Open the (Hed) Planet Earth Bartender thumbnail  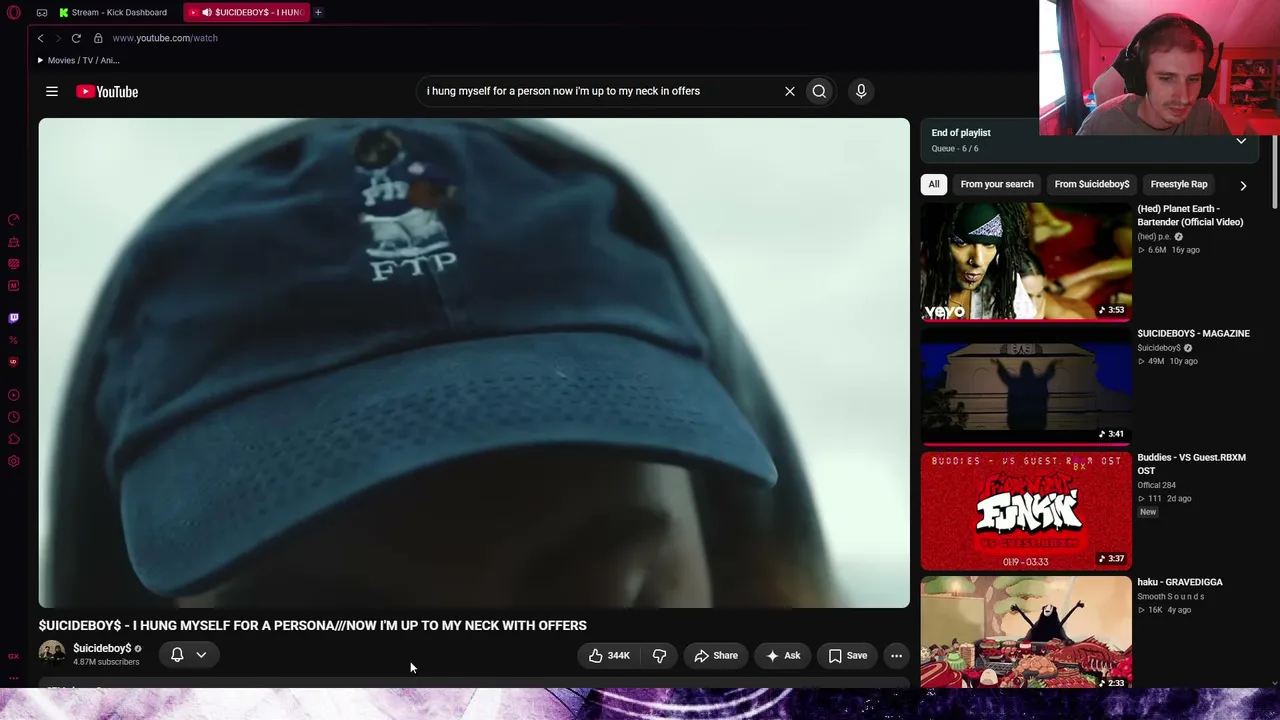[x=1026, y=262]
